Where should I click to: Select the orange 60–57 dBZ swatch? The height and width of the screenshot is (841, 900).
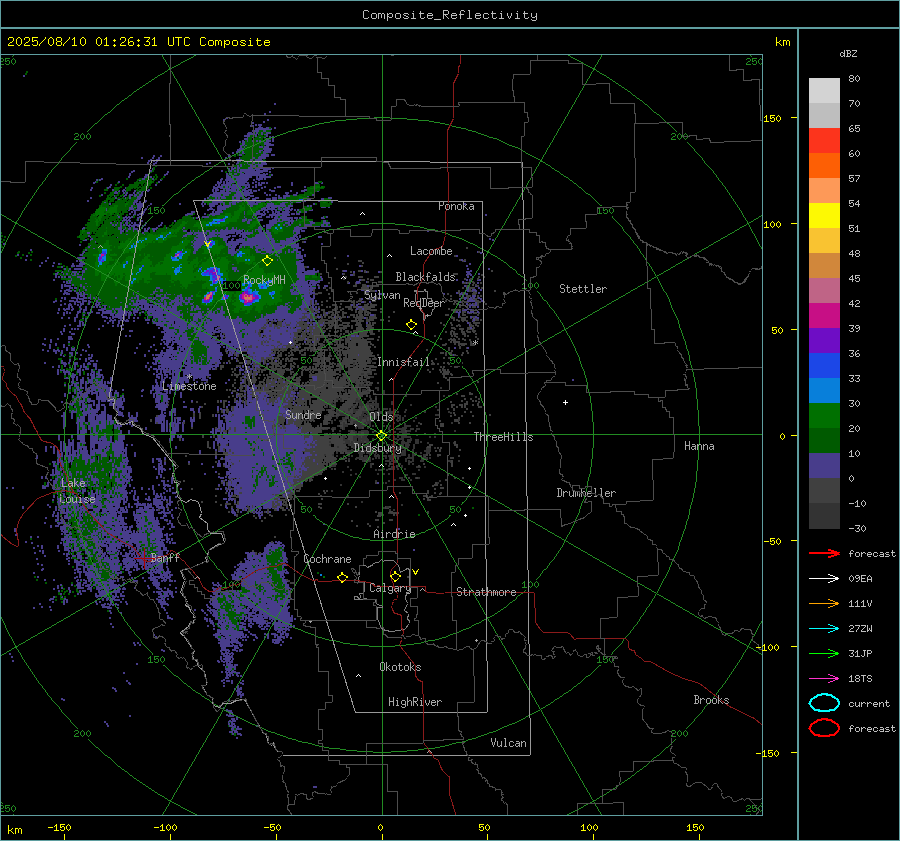[824, 166]
